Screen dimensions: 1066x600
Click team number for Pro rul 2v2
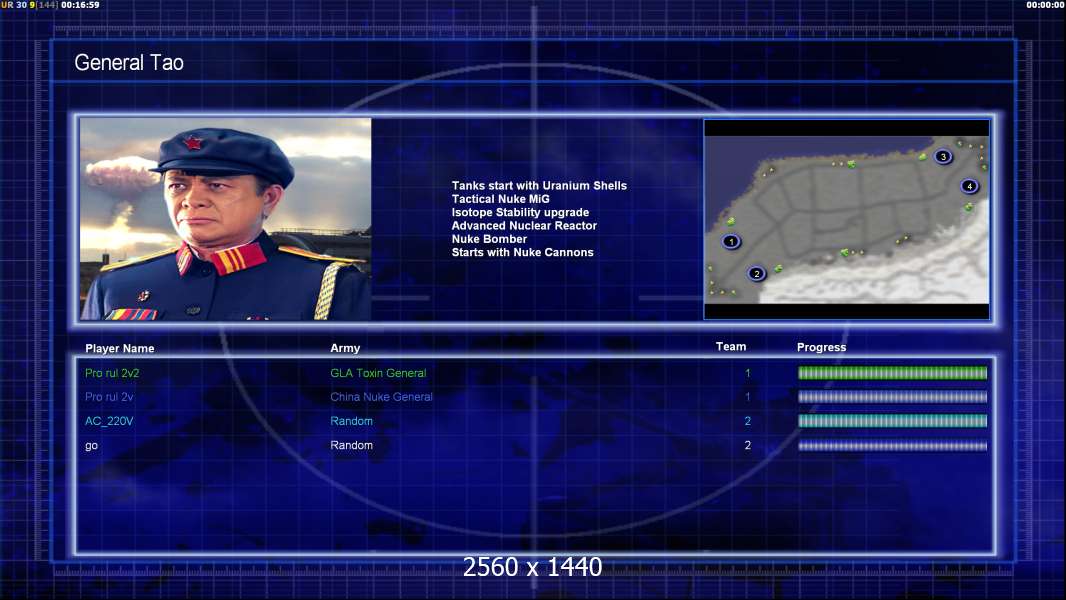tap(748, 373)
